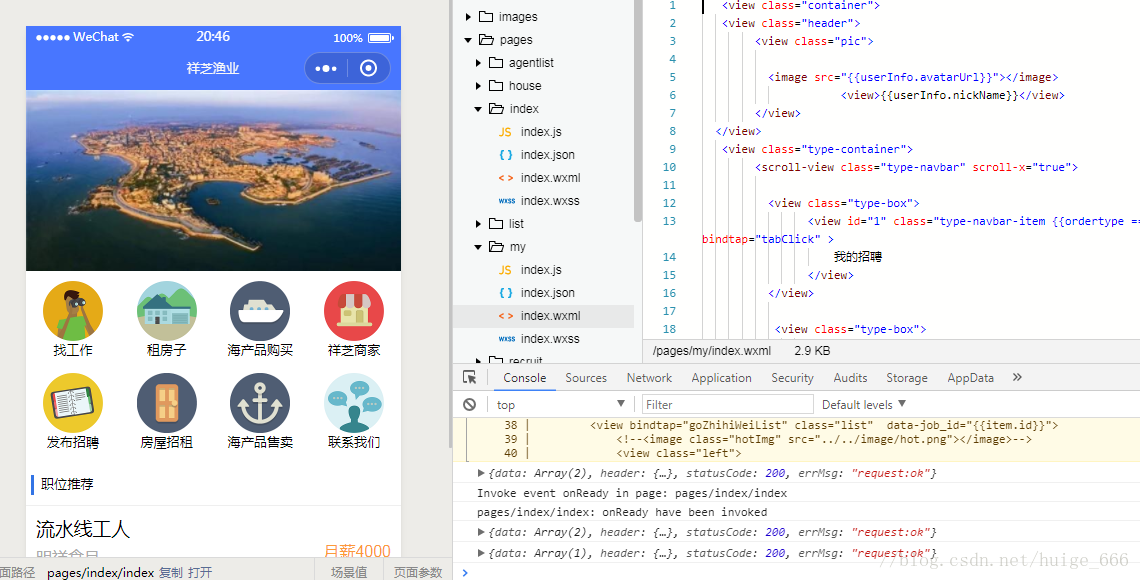Click the 页面参数 button in status bar
Image resolution: width=1140 pixels, height=580 pixels.
(x=418, y=573)
